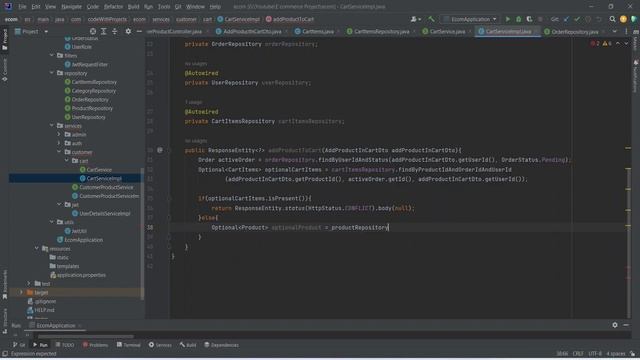Open the Build tool window
This screenshot has height=360, width=640.
[x=188, y=345]
